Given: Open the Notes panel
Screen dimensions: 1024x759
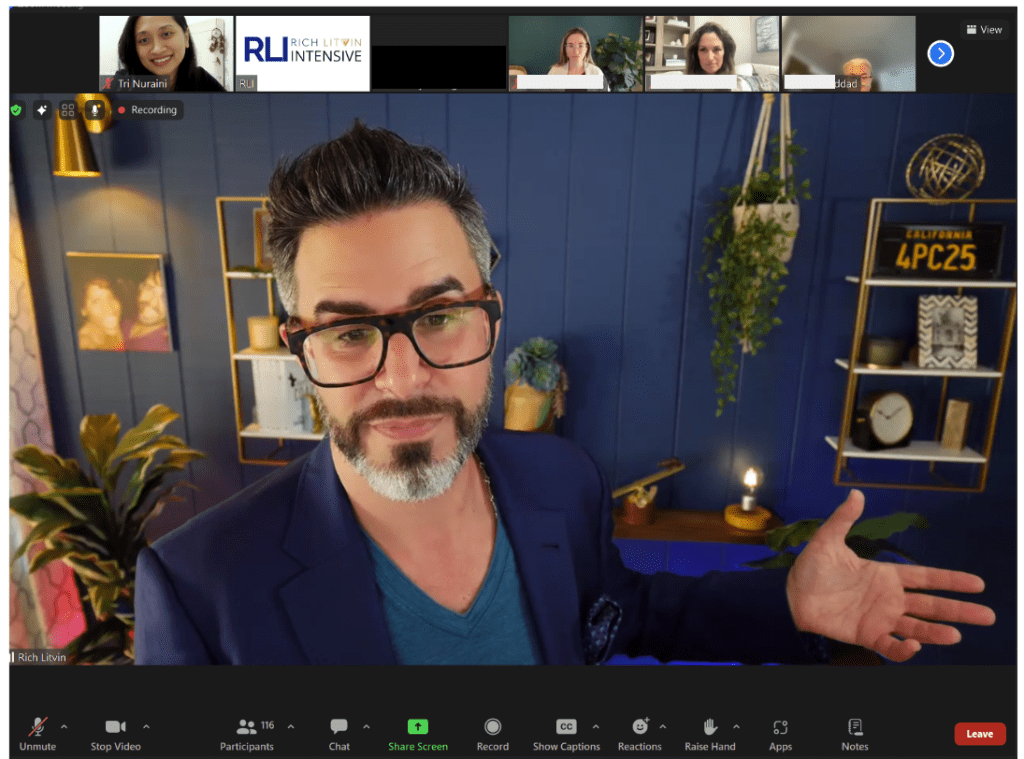Looking at the screenshot, I should (855, 727).
